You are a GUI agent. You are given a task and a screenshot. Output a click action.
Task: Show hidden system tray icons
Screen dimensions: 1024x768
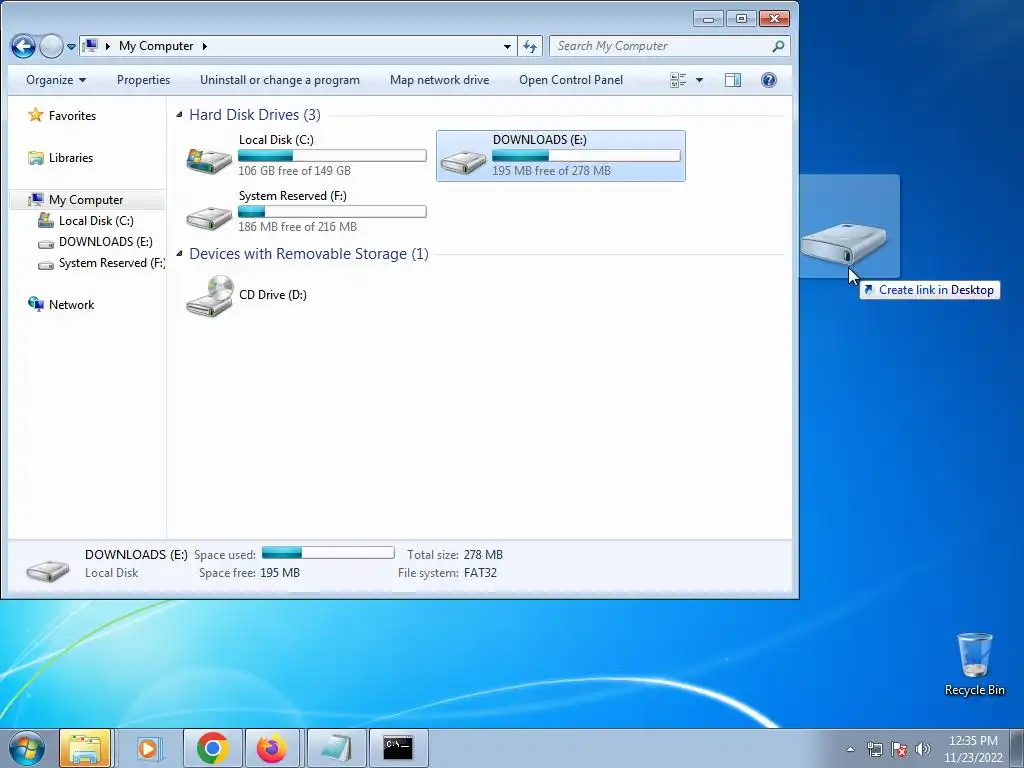850,749
